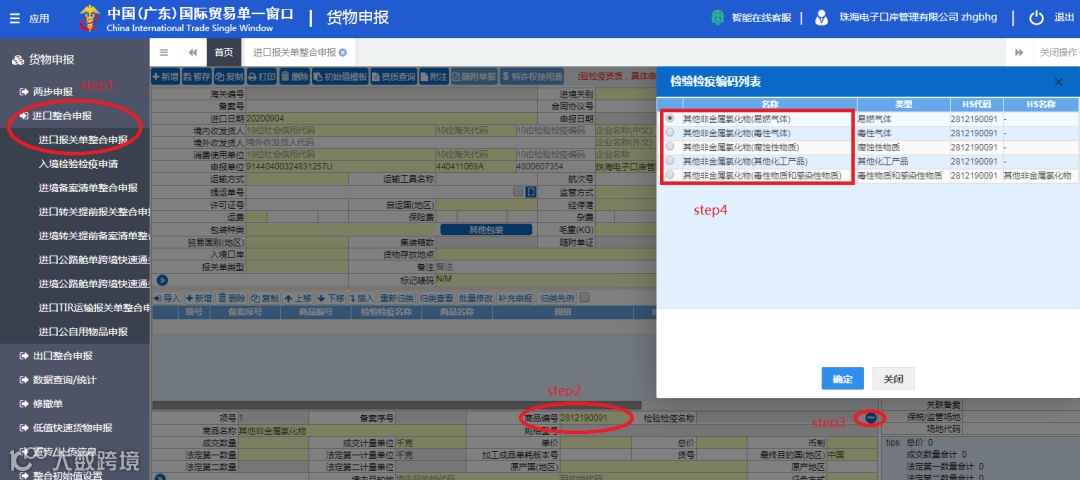Image resolution: width=1080 pixels, height=480 pixels.
Task: Toggle the sidebar collapse icon
Action: (x=164, y=52)
